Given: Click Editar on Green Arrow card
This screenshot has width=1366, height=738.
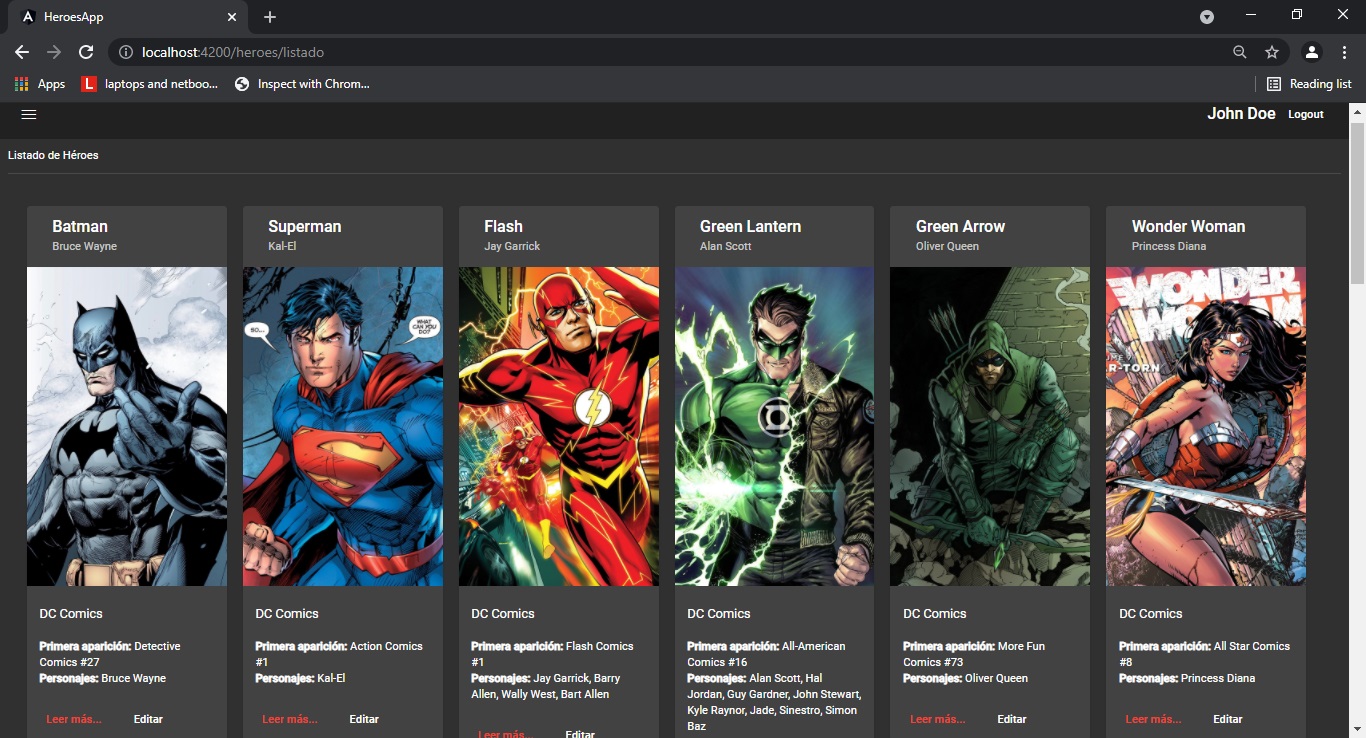Looking at the screenshot, I should click(1012, 719).
